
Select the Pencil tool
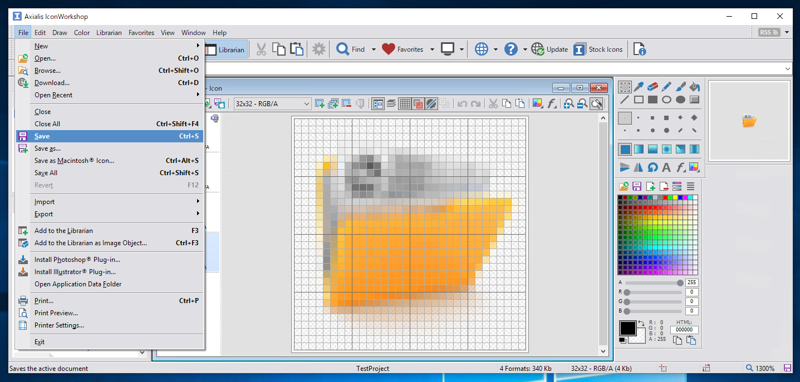click(x=666, y=87)
